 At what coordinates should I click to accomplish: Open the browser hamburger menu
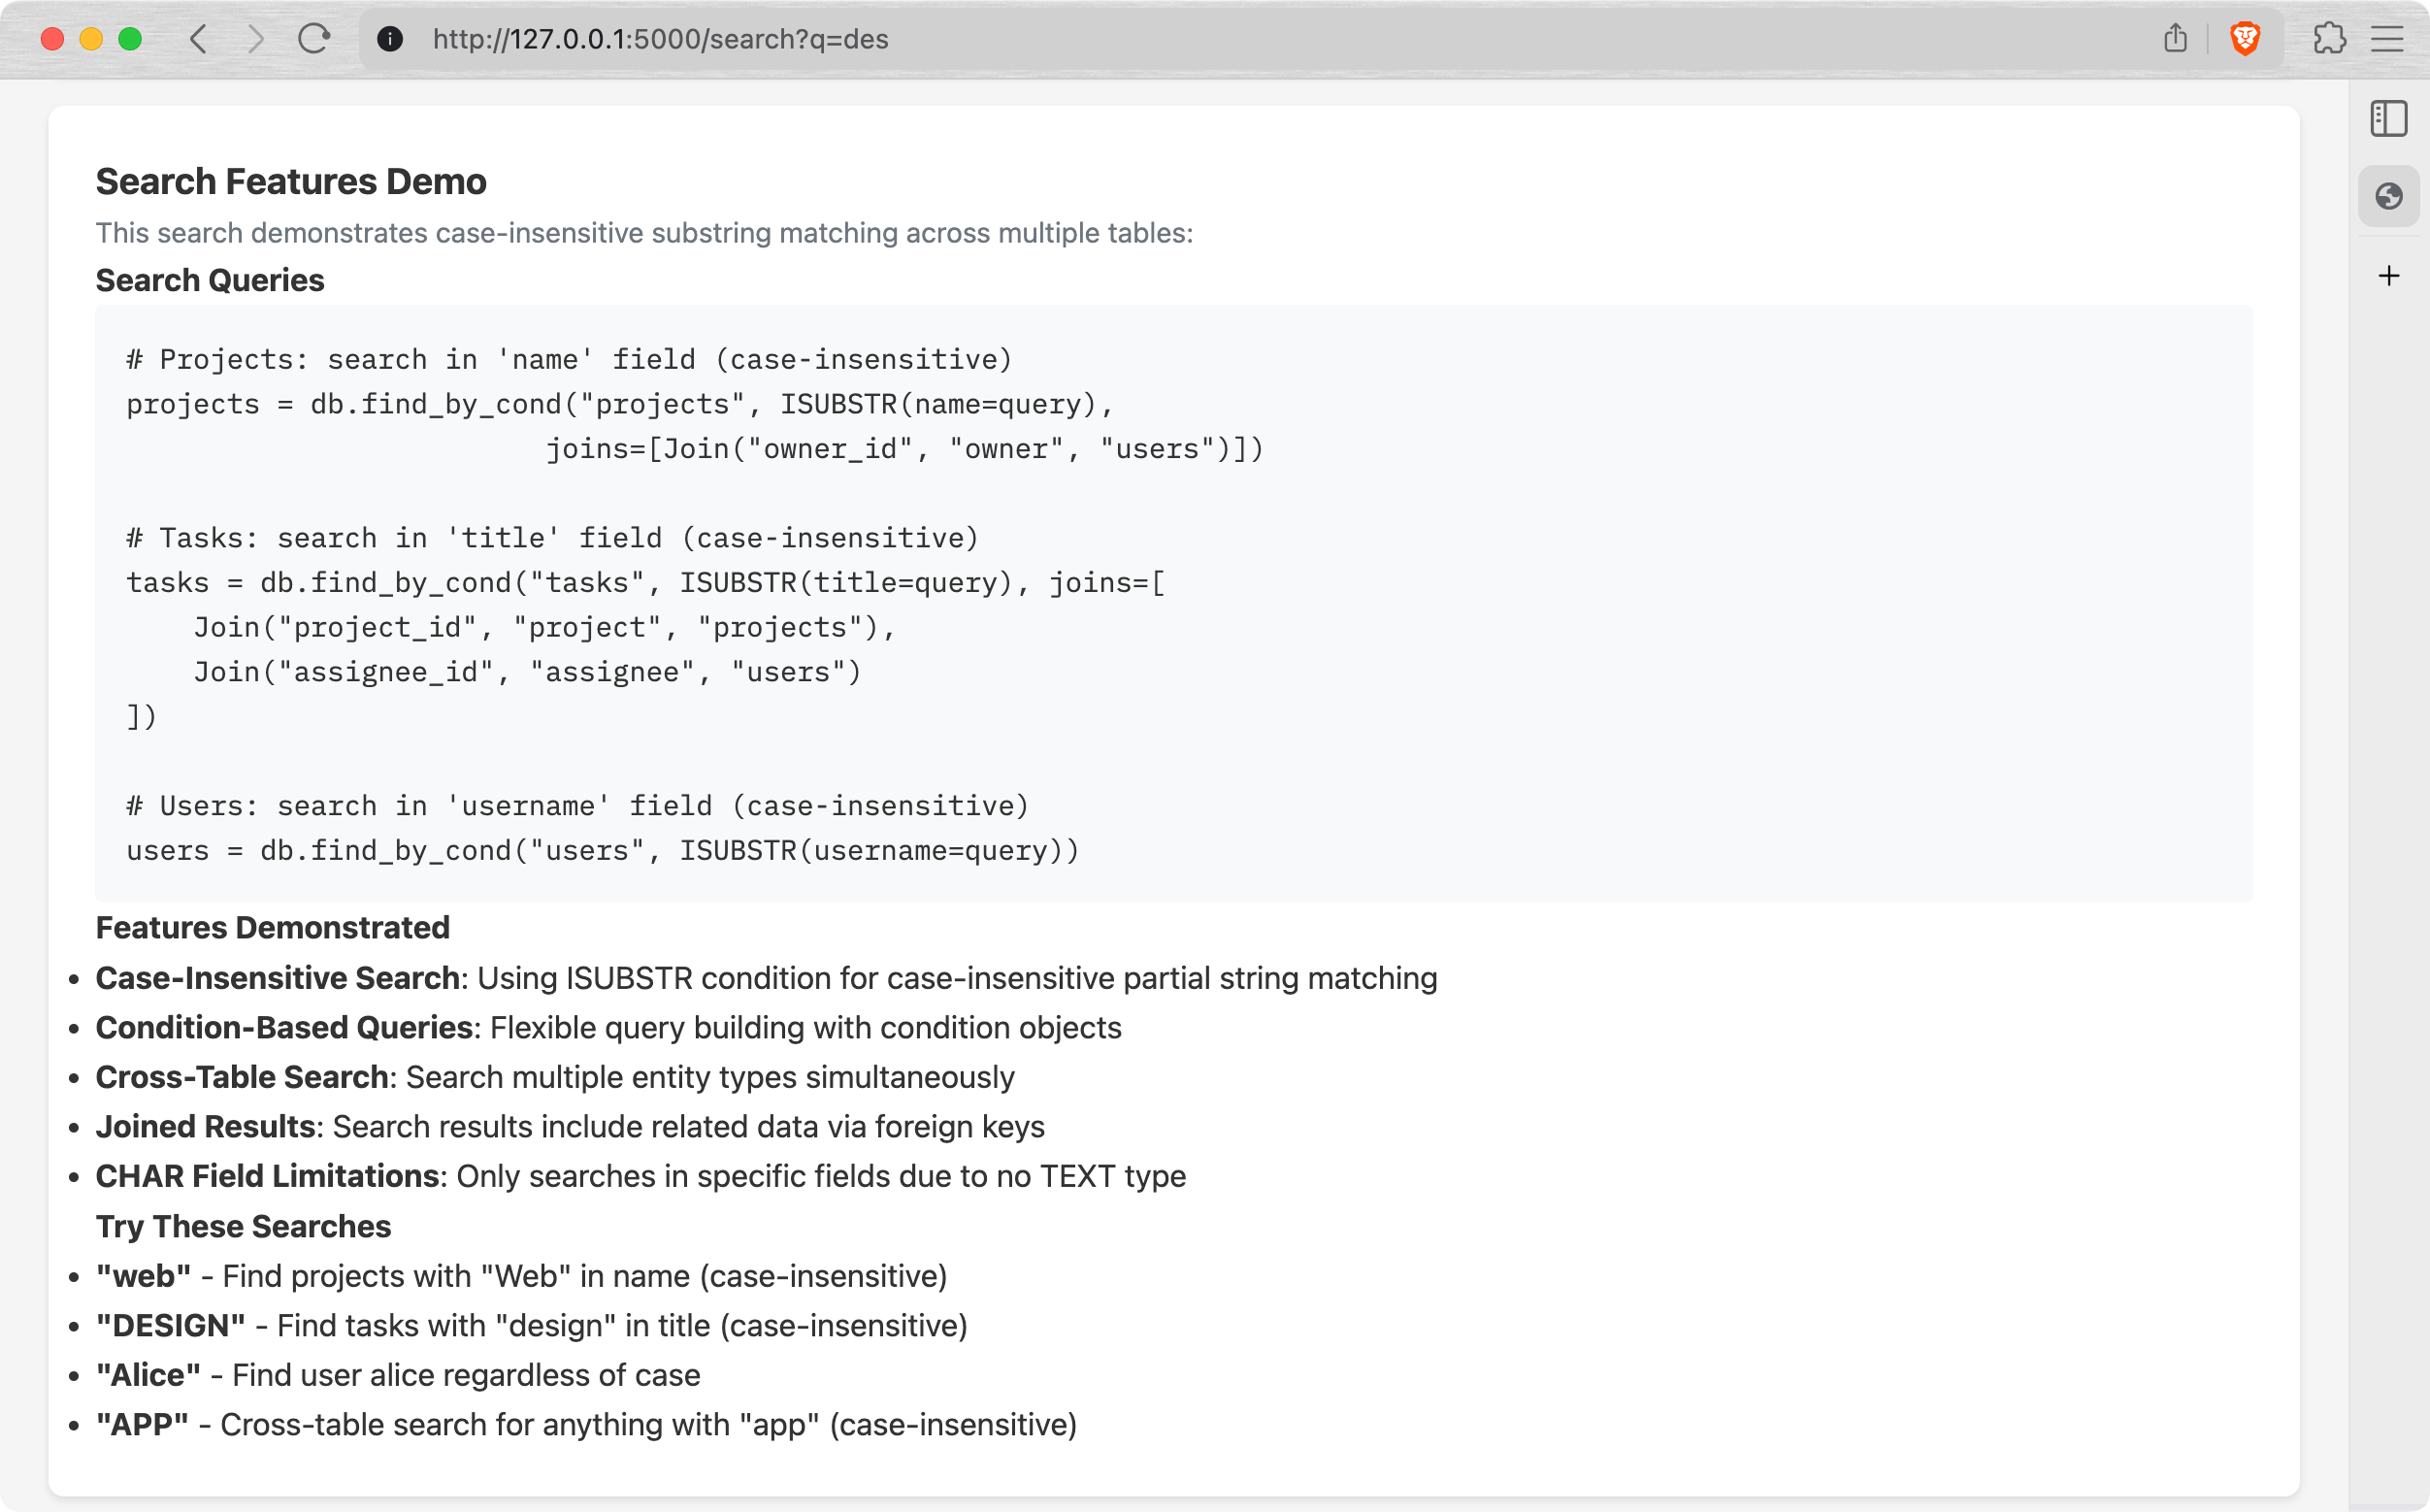coord(2387,39)
